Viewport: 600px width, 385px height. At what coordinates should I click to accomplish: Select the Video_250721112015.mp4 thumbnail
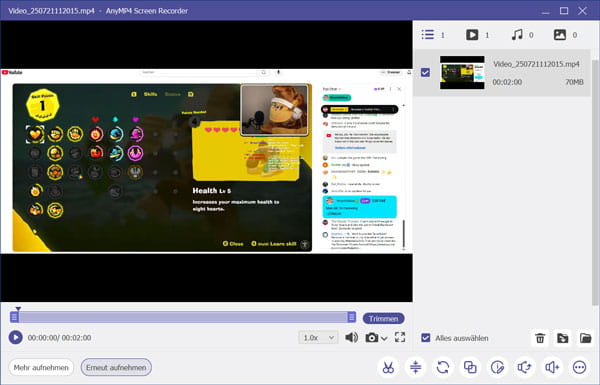coord(462,72)
